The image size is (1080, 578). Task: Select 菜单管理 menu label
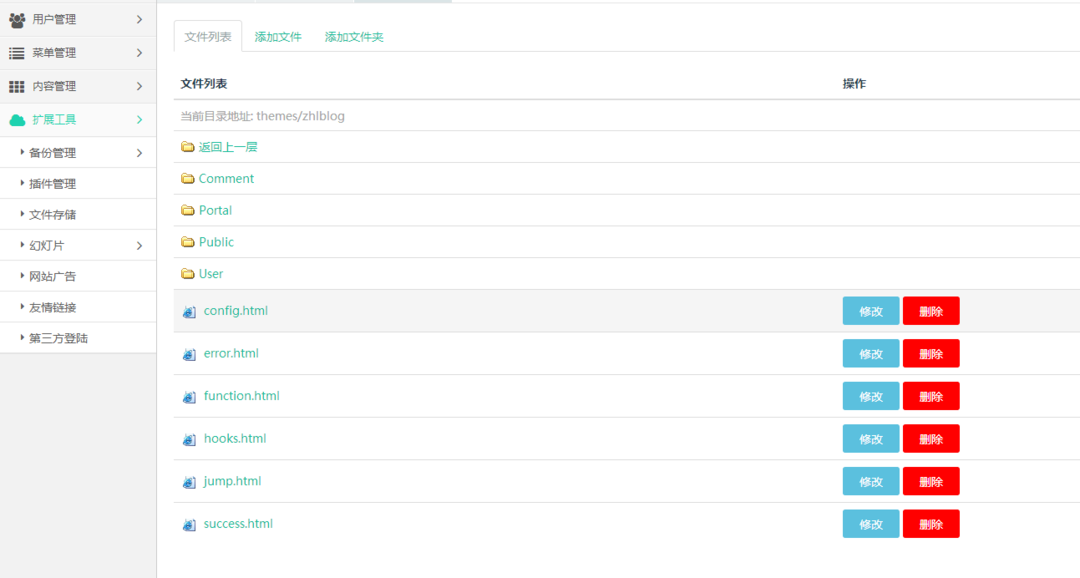[54, 53]
